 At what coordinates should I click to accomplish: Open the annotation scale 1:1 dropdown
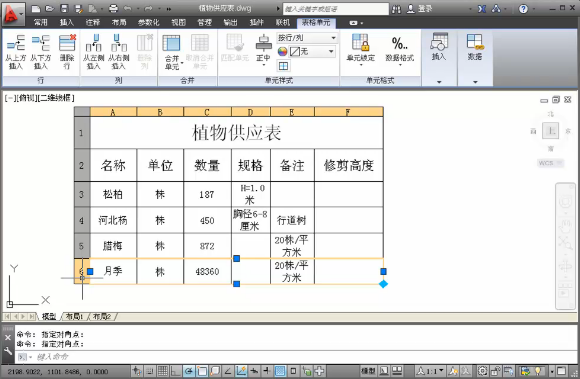pyautogui.click(x=431, y=370)
